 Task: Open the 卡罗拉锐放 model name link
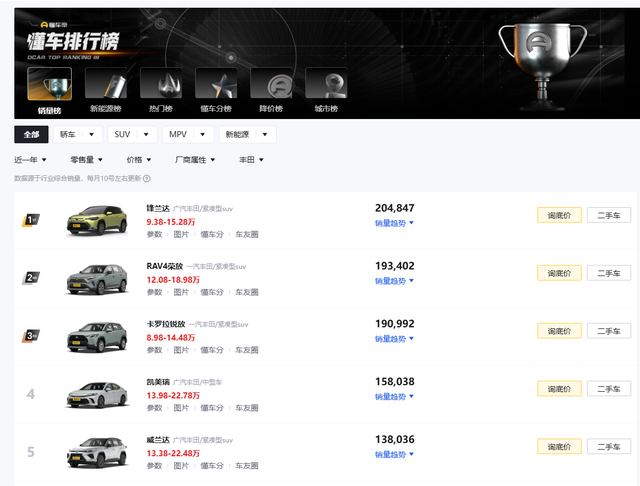click(x=166, y=324)
